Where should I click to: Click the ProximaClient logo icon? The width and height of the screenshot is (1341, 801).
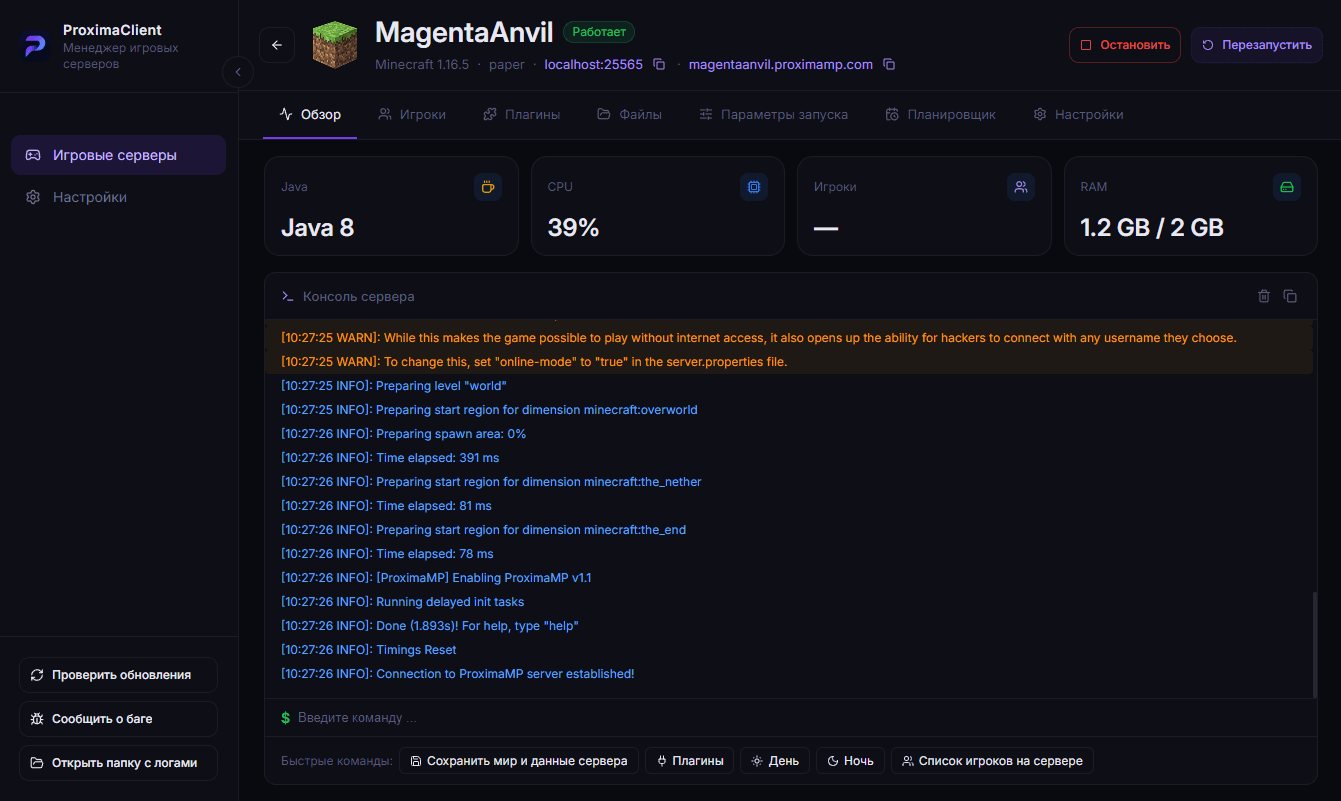[x=36, y=46]
